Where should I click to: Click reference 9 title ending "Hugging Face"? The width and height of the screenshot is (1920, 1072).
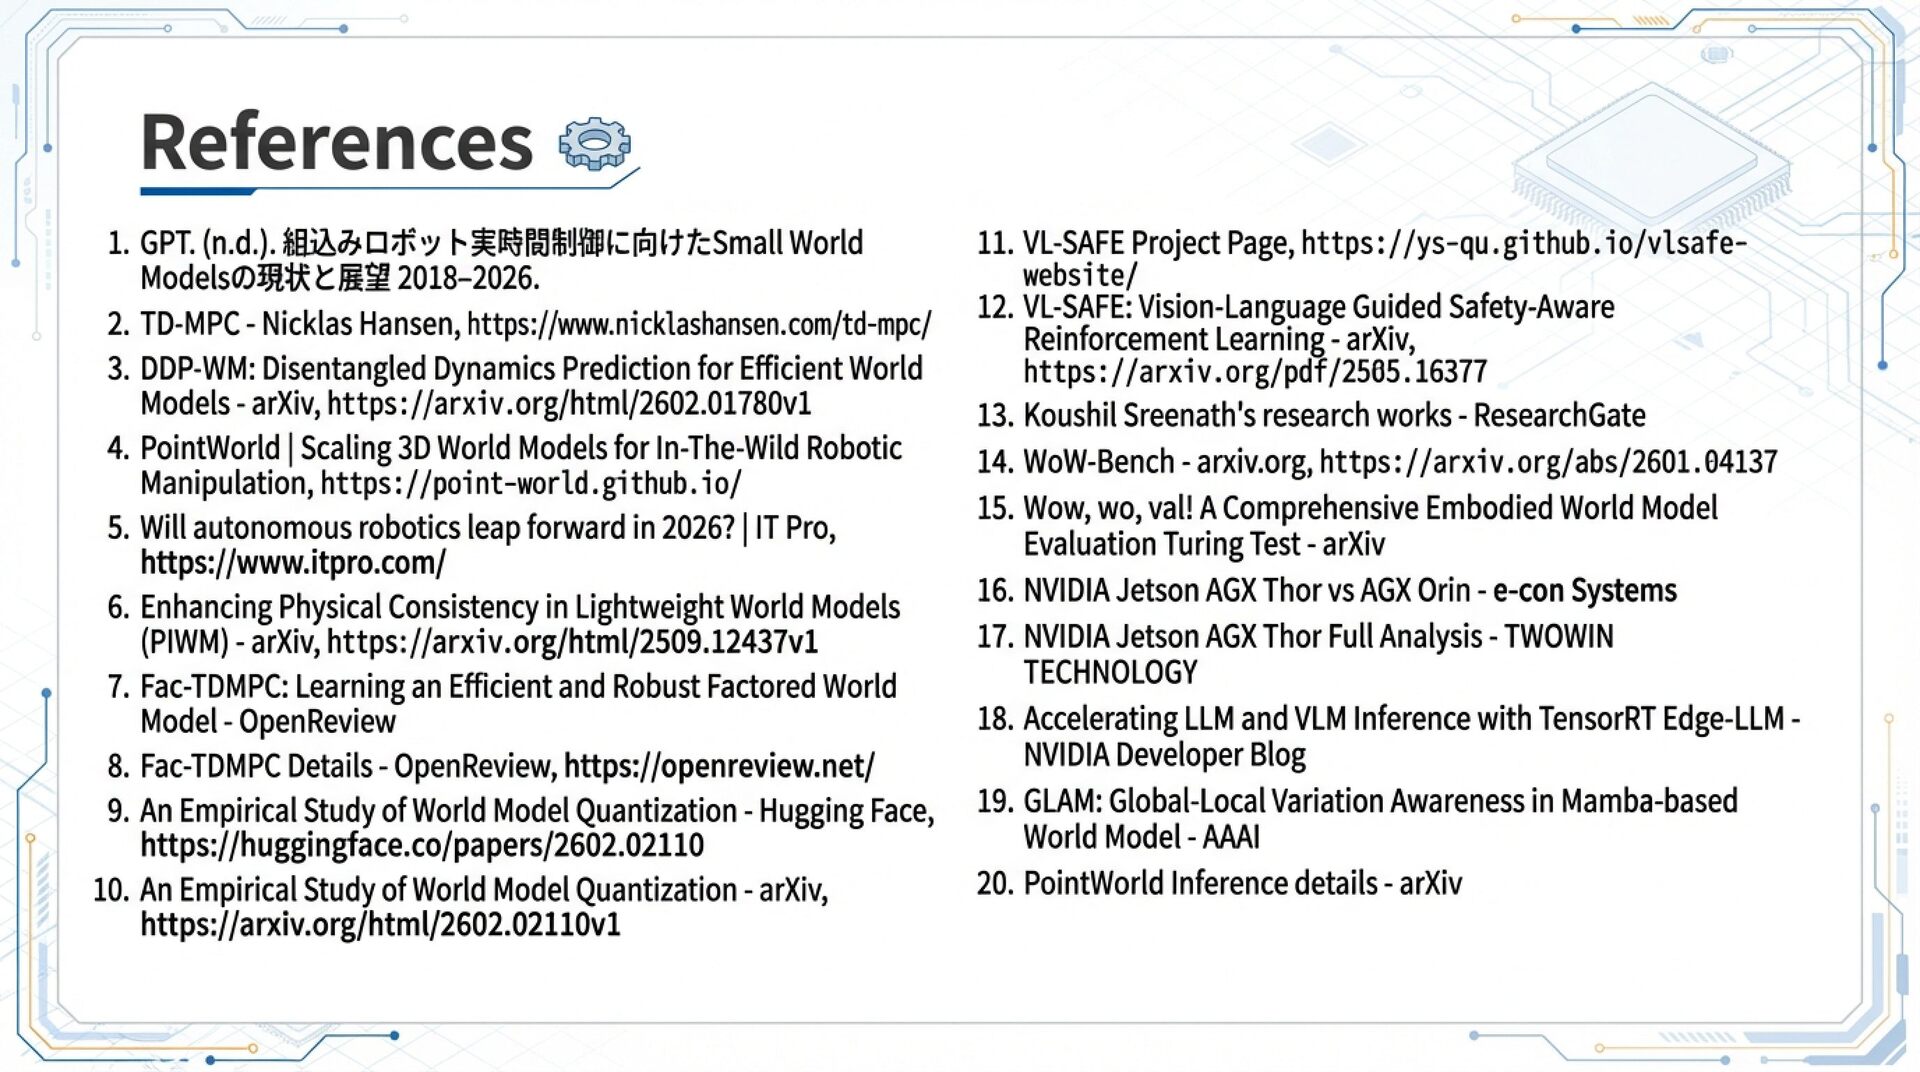pyautogui.click(x=537, y=810)
